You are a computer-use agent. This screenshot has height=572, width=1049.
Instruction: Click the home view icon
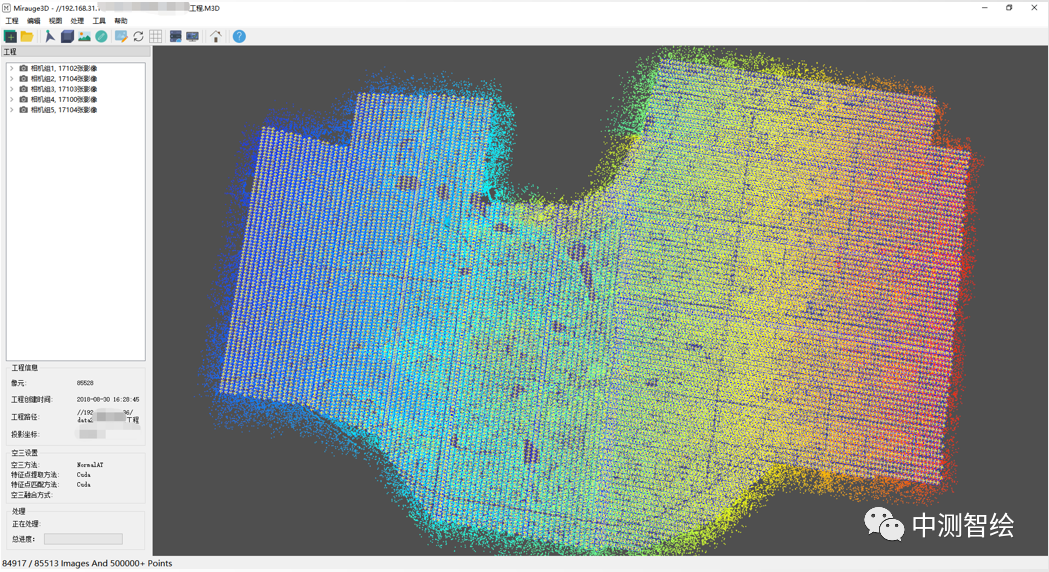[216, 36]
